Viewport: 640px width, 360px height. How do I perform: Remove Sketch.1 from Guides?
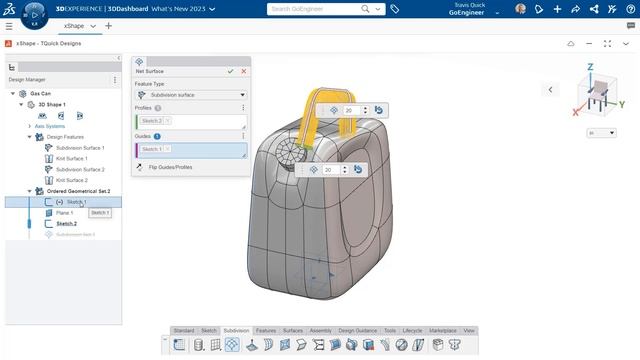tap(167, 149)
